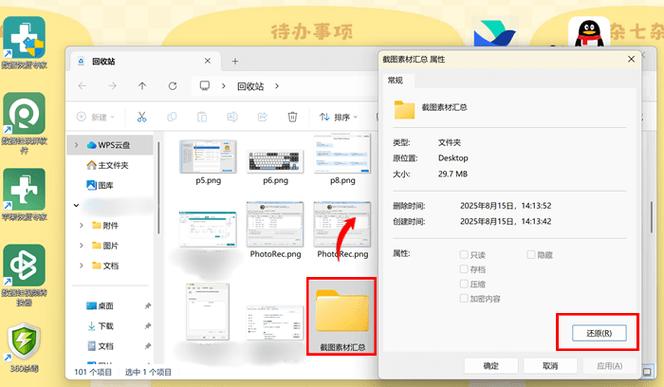Image resolution: width=664 pixels, height=387 pixels.
Task: Check the 压缩 attribute box
Action: (x=464, y=284)
